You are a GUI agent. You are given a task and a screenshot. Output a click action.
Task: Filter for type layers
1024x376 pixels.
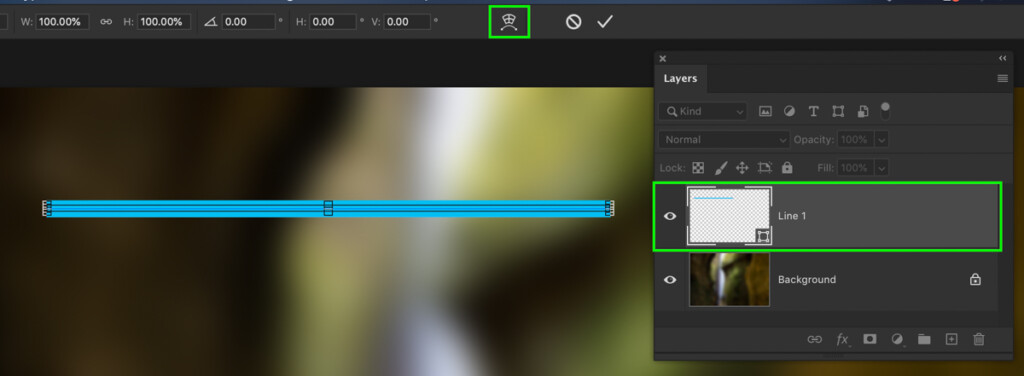click(x=814, y=112)
